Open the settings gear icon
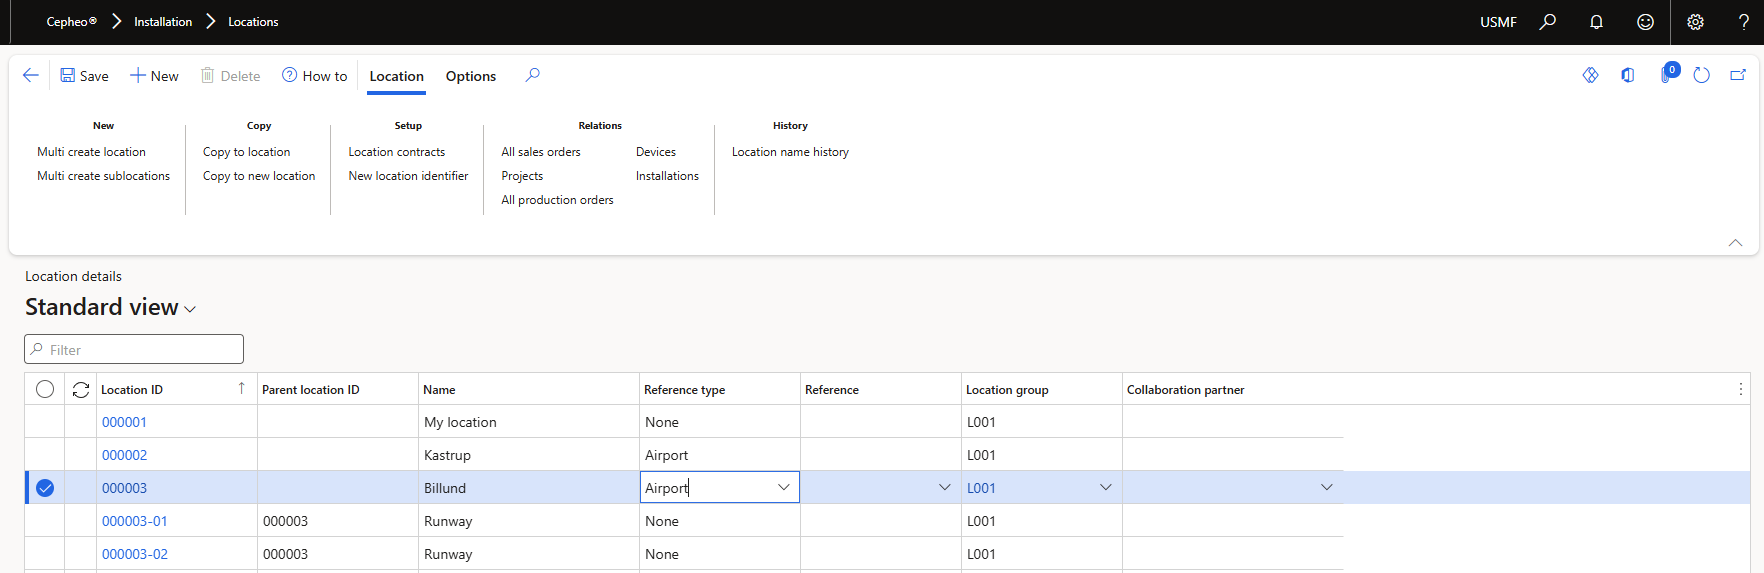The width and height of the screenshot is (1764, 573). tap(1695, 22)
